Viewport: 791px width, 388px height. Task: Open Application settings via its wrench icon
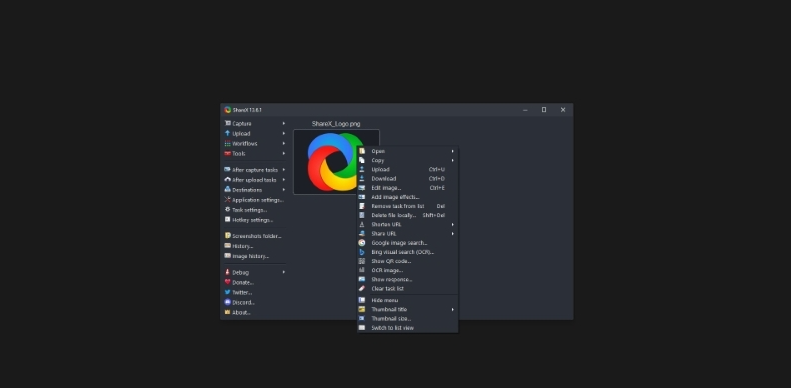pyautogui.click(x=228, y=200)
